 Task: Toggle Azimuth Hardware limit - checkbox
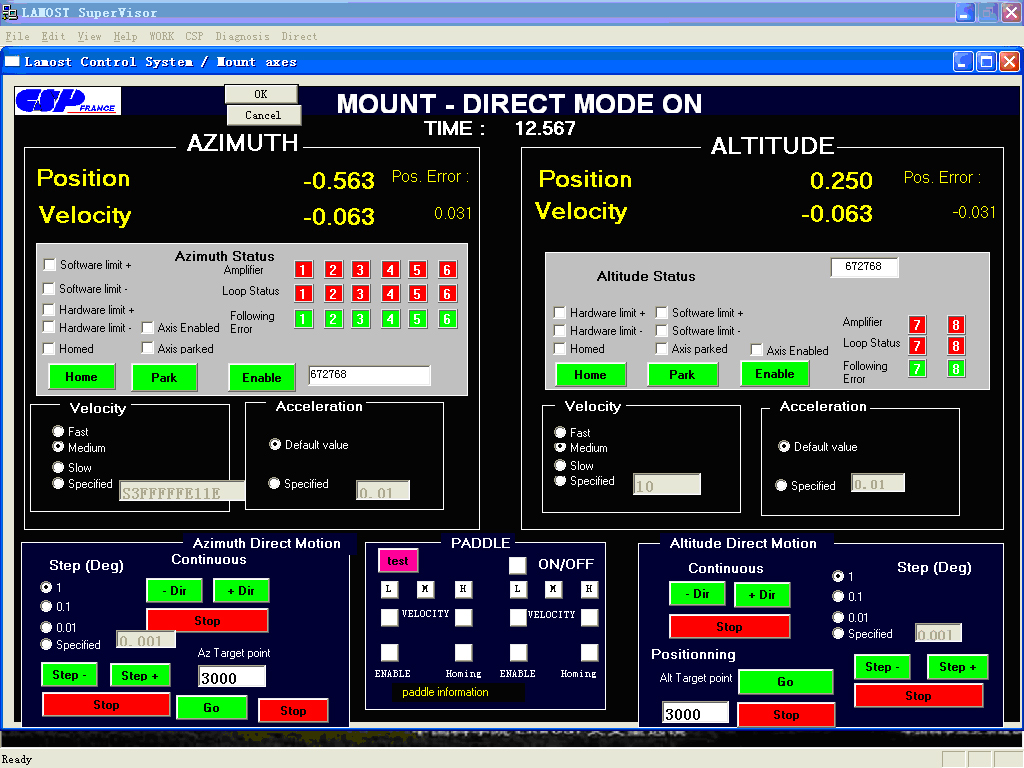tap(48, 327)
